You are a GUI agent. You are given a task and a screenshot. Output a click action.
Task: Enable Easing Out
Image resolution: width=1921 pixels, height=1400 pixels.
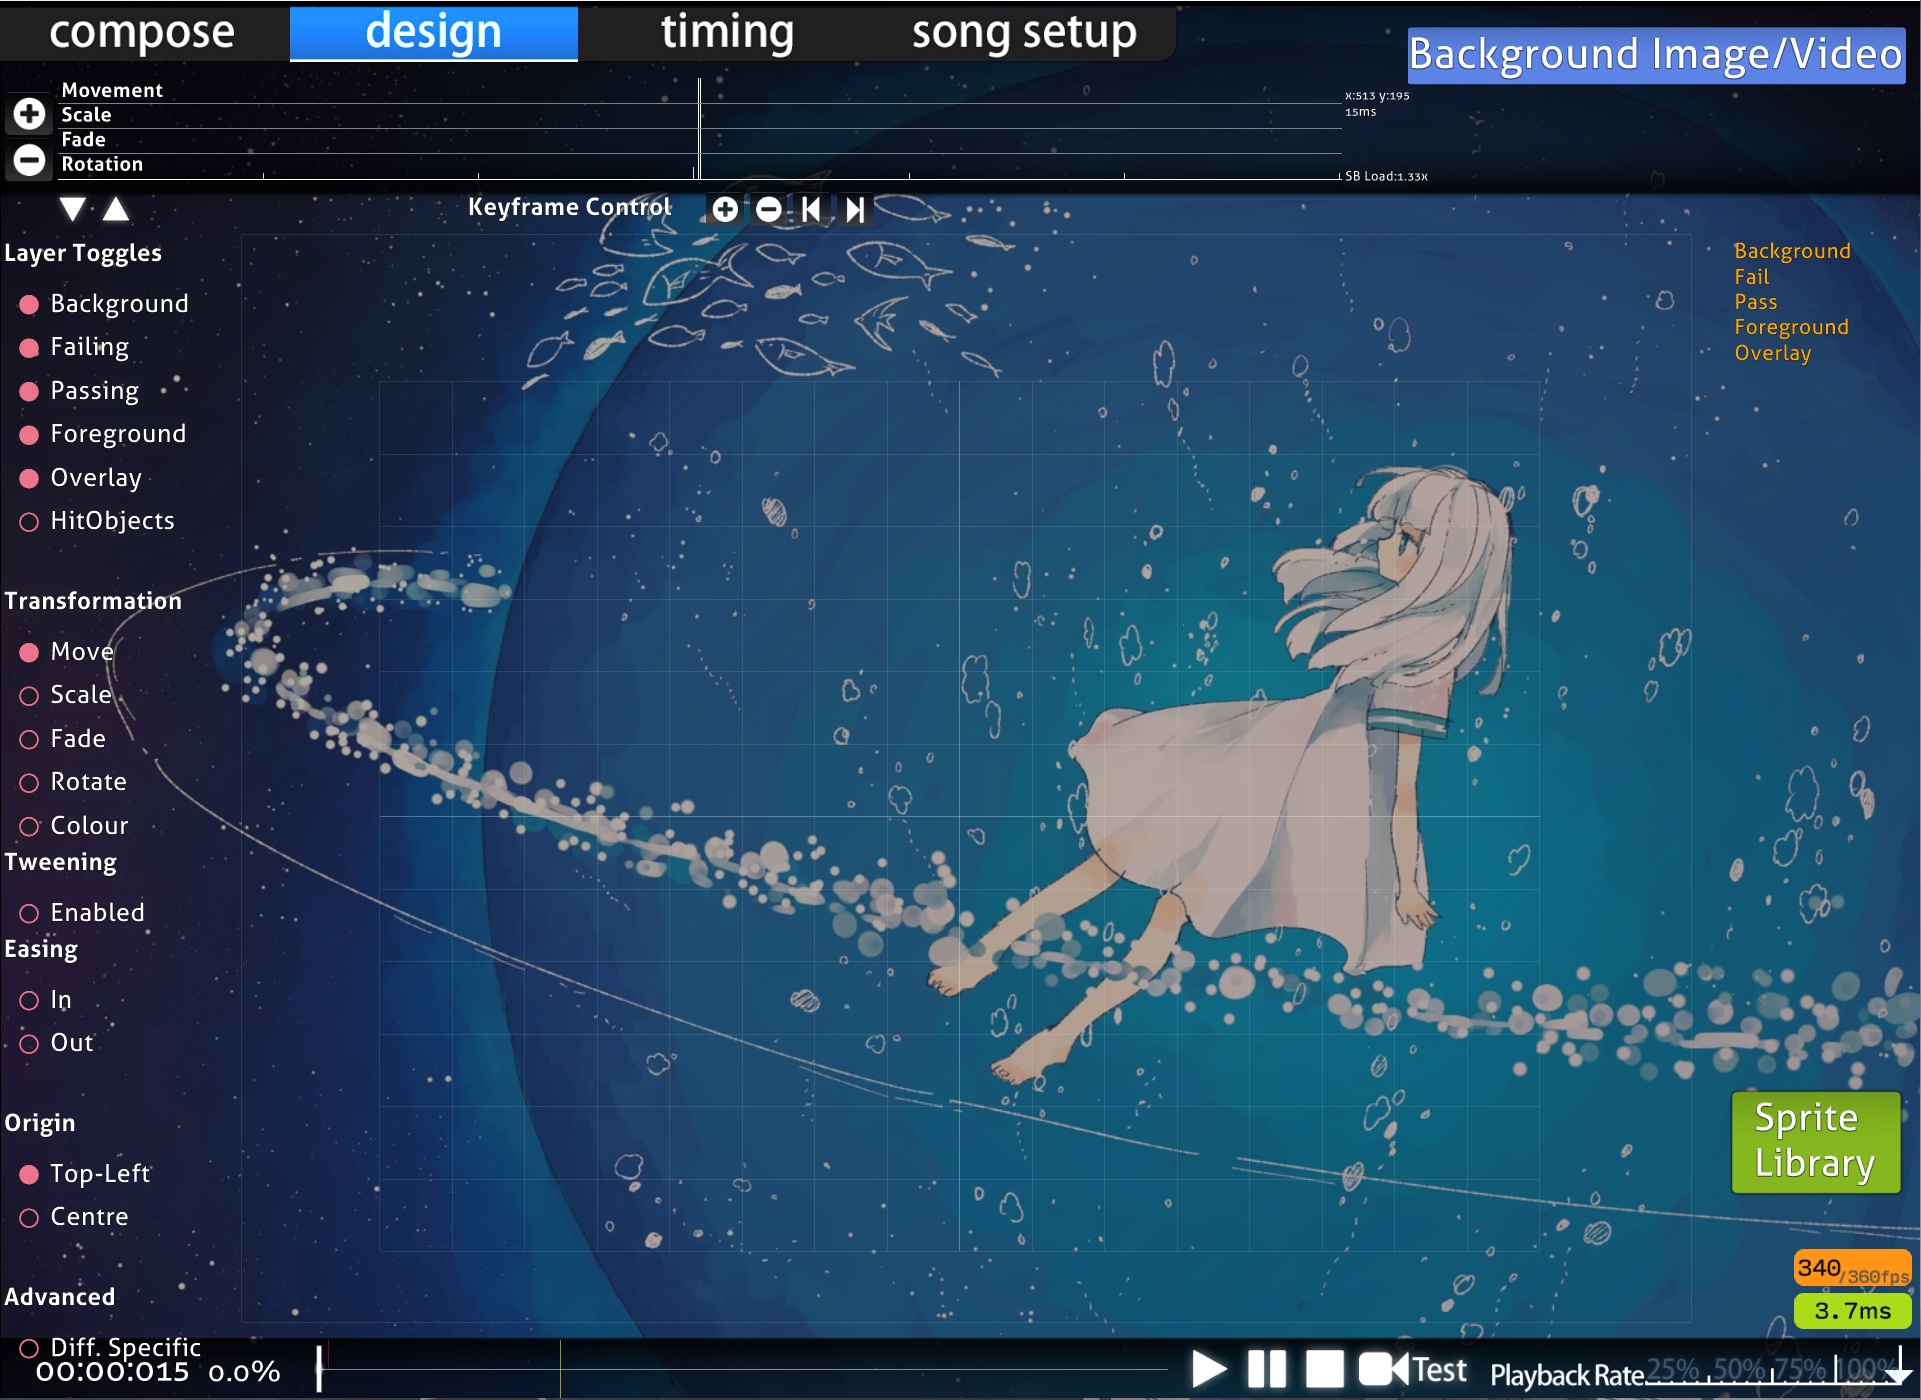click(57, 1043)
